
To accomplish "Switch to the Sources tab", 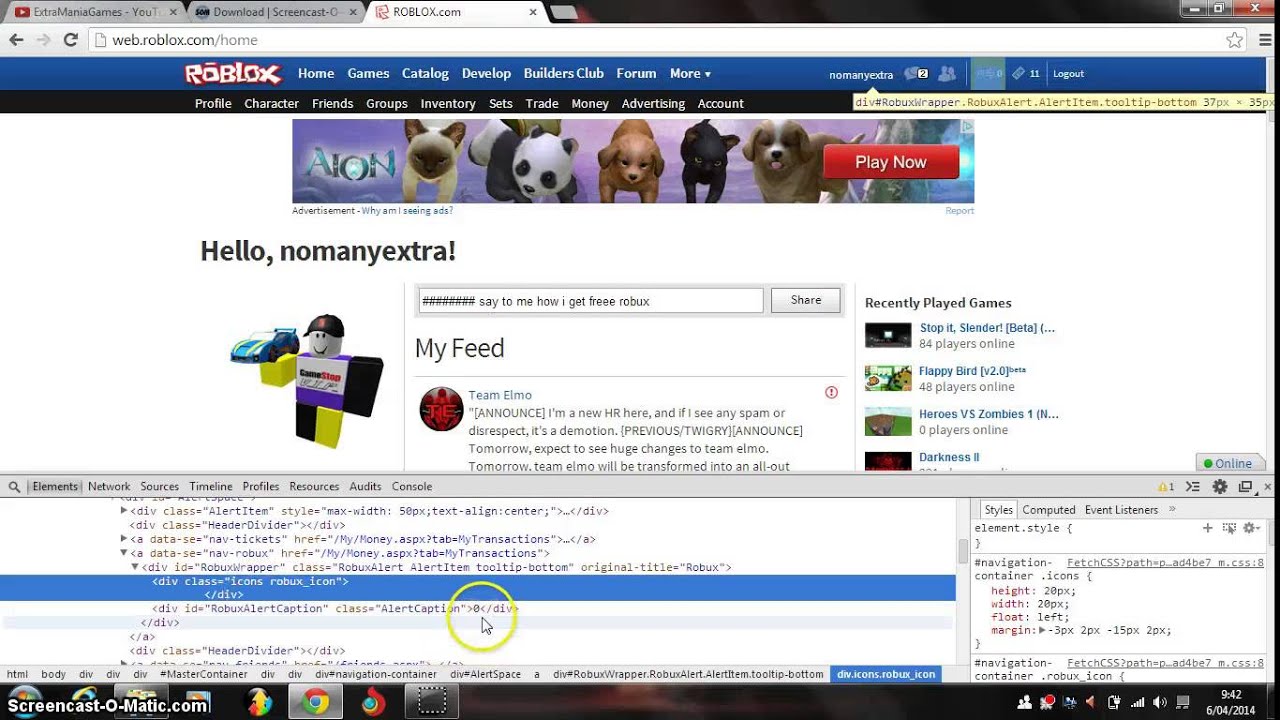I will pos(159,487).
